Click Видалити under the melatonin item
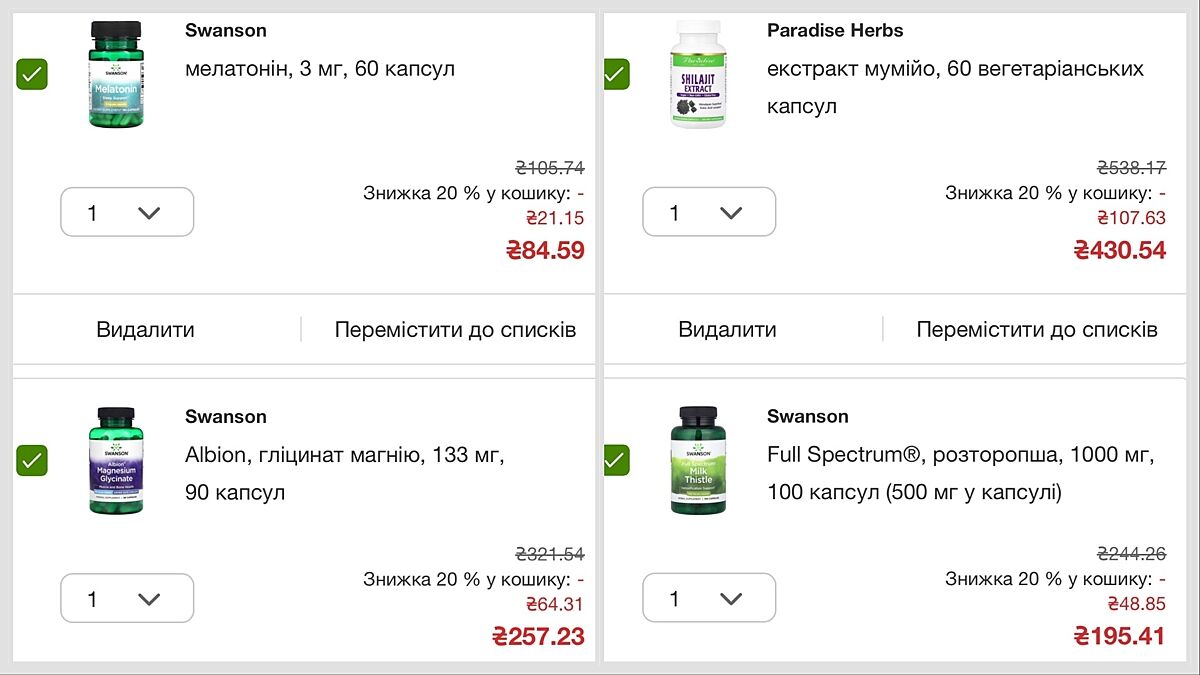 tap(145, 330)
